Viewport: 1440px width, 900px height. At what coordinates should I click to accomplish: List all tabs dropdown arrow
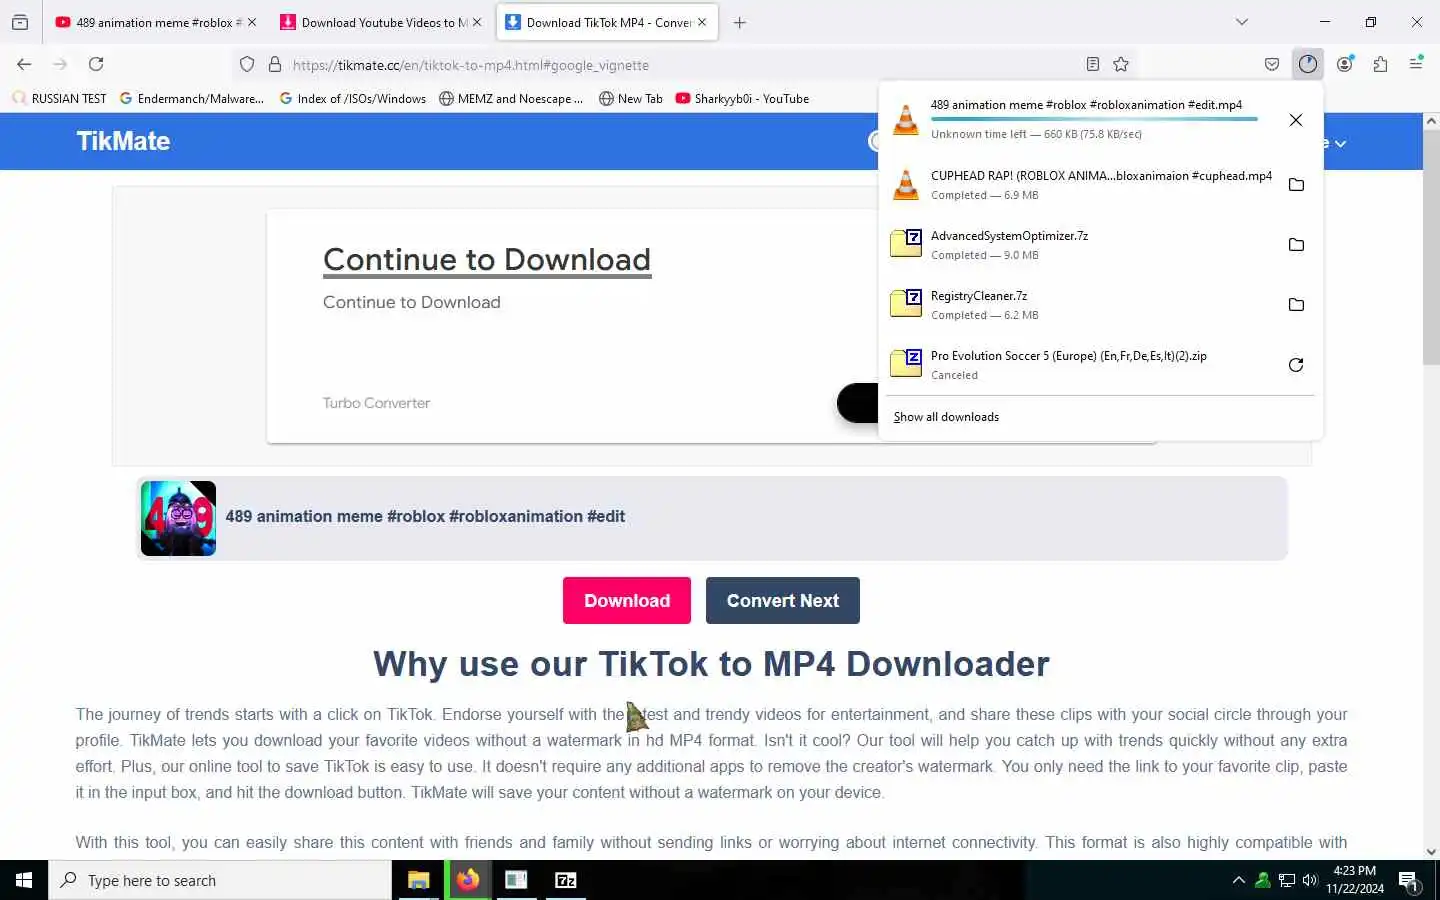click(x=1242, y=22)
